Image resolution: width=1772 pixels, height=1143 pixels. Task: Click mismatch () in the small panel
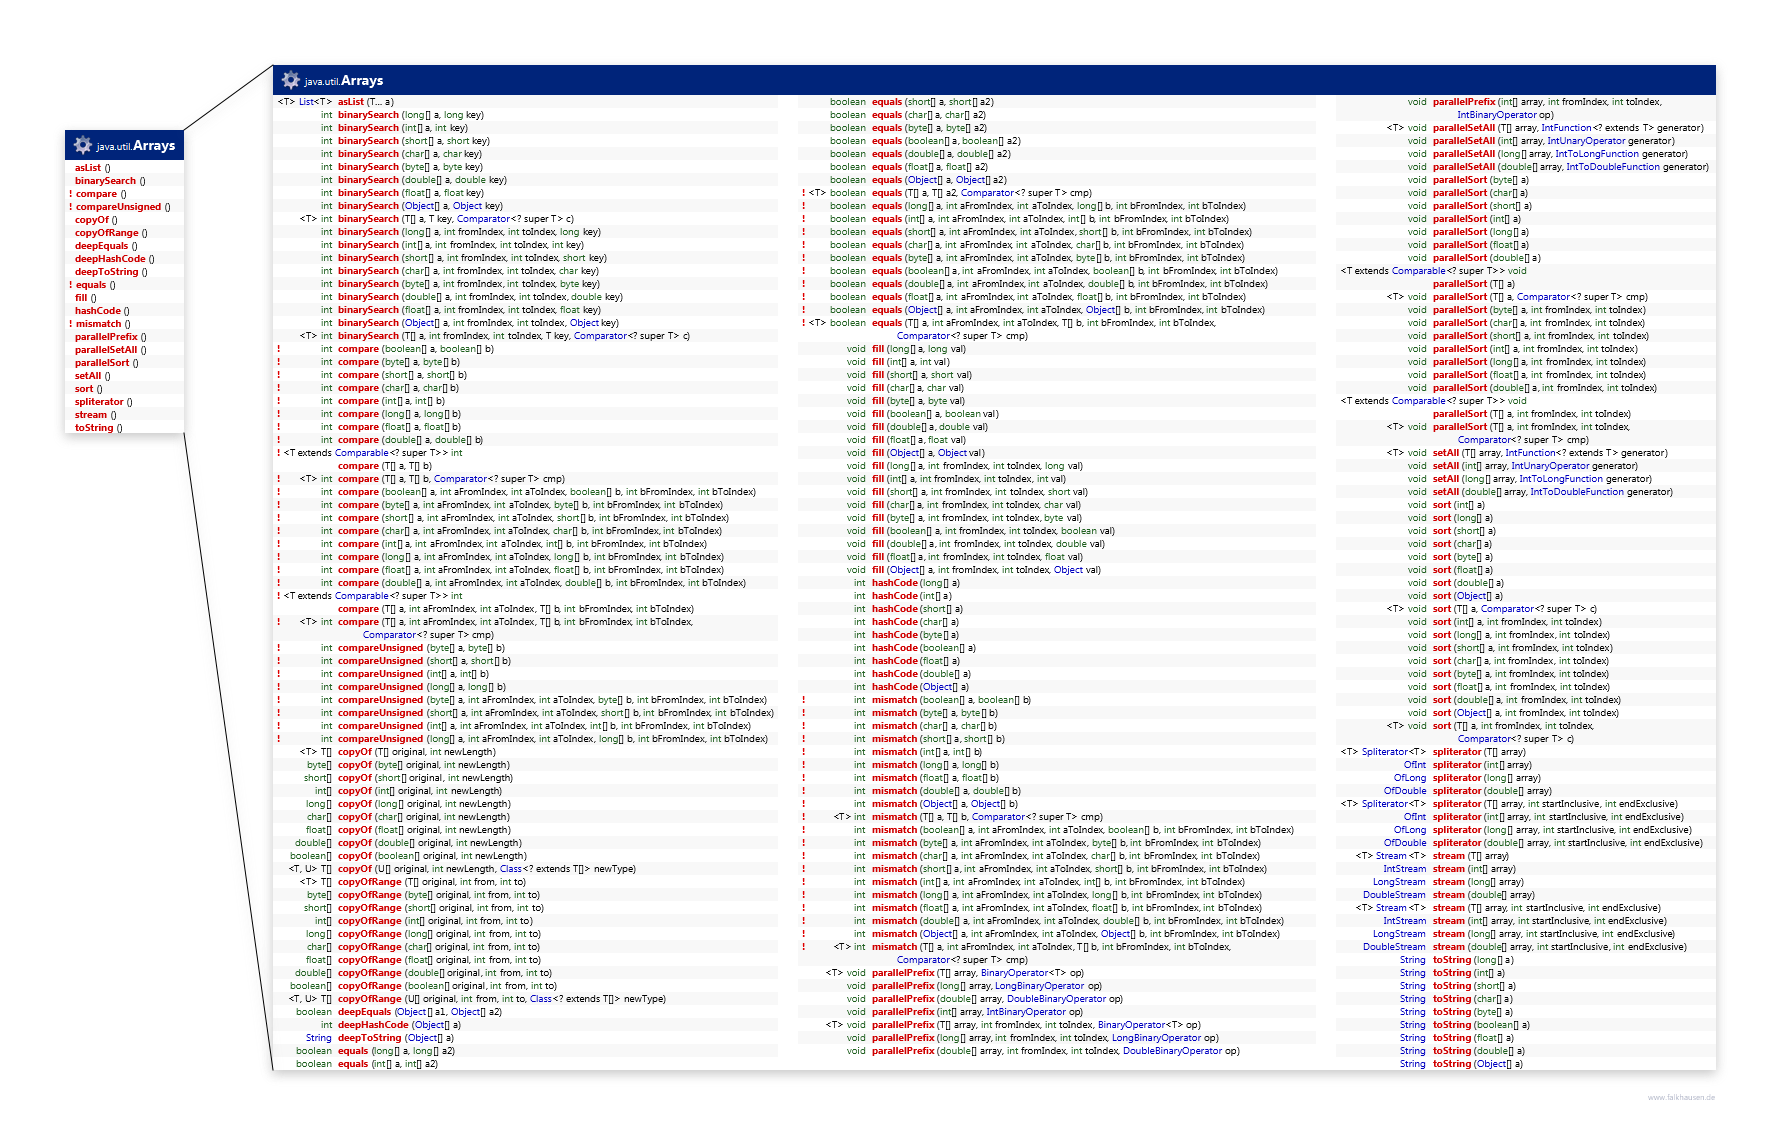pyautogui.click(x=104, y=324)
